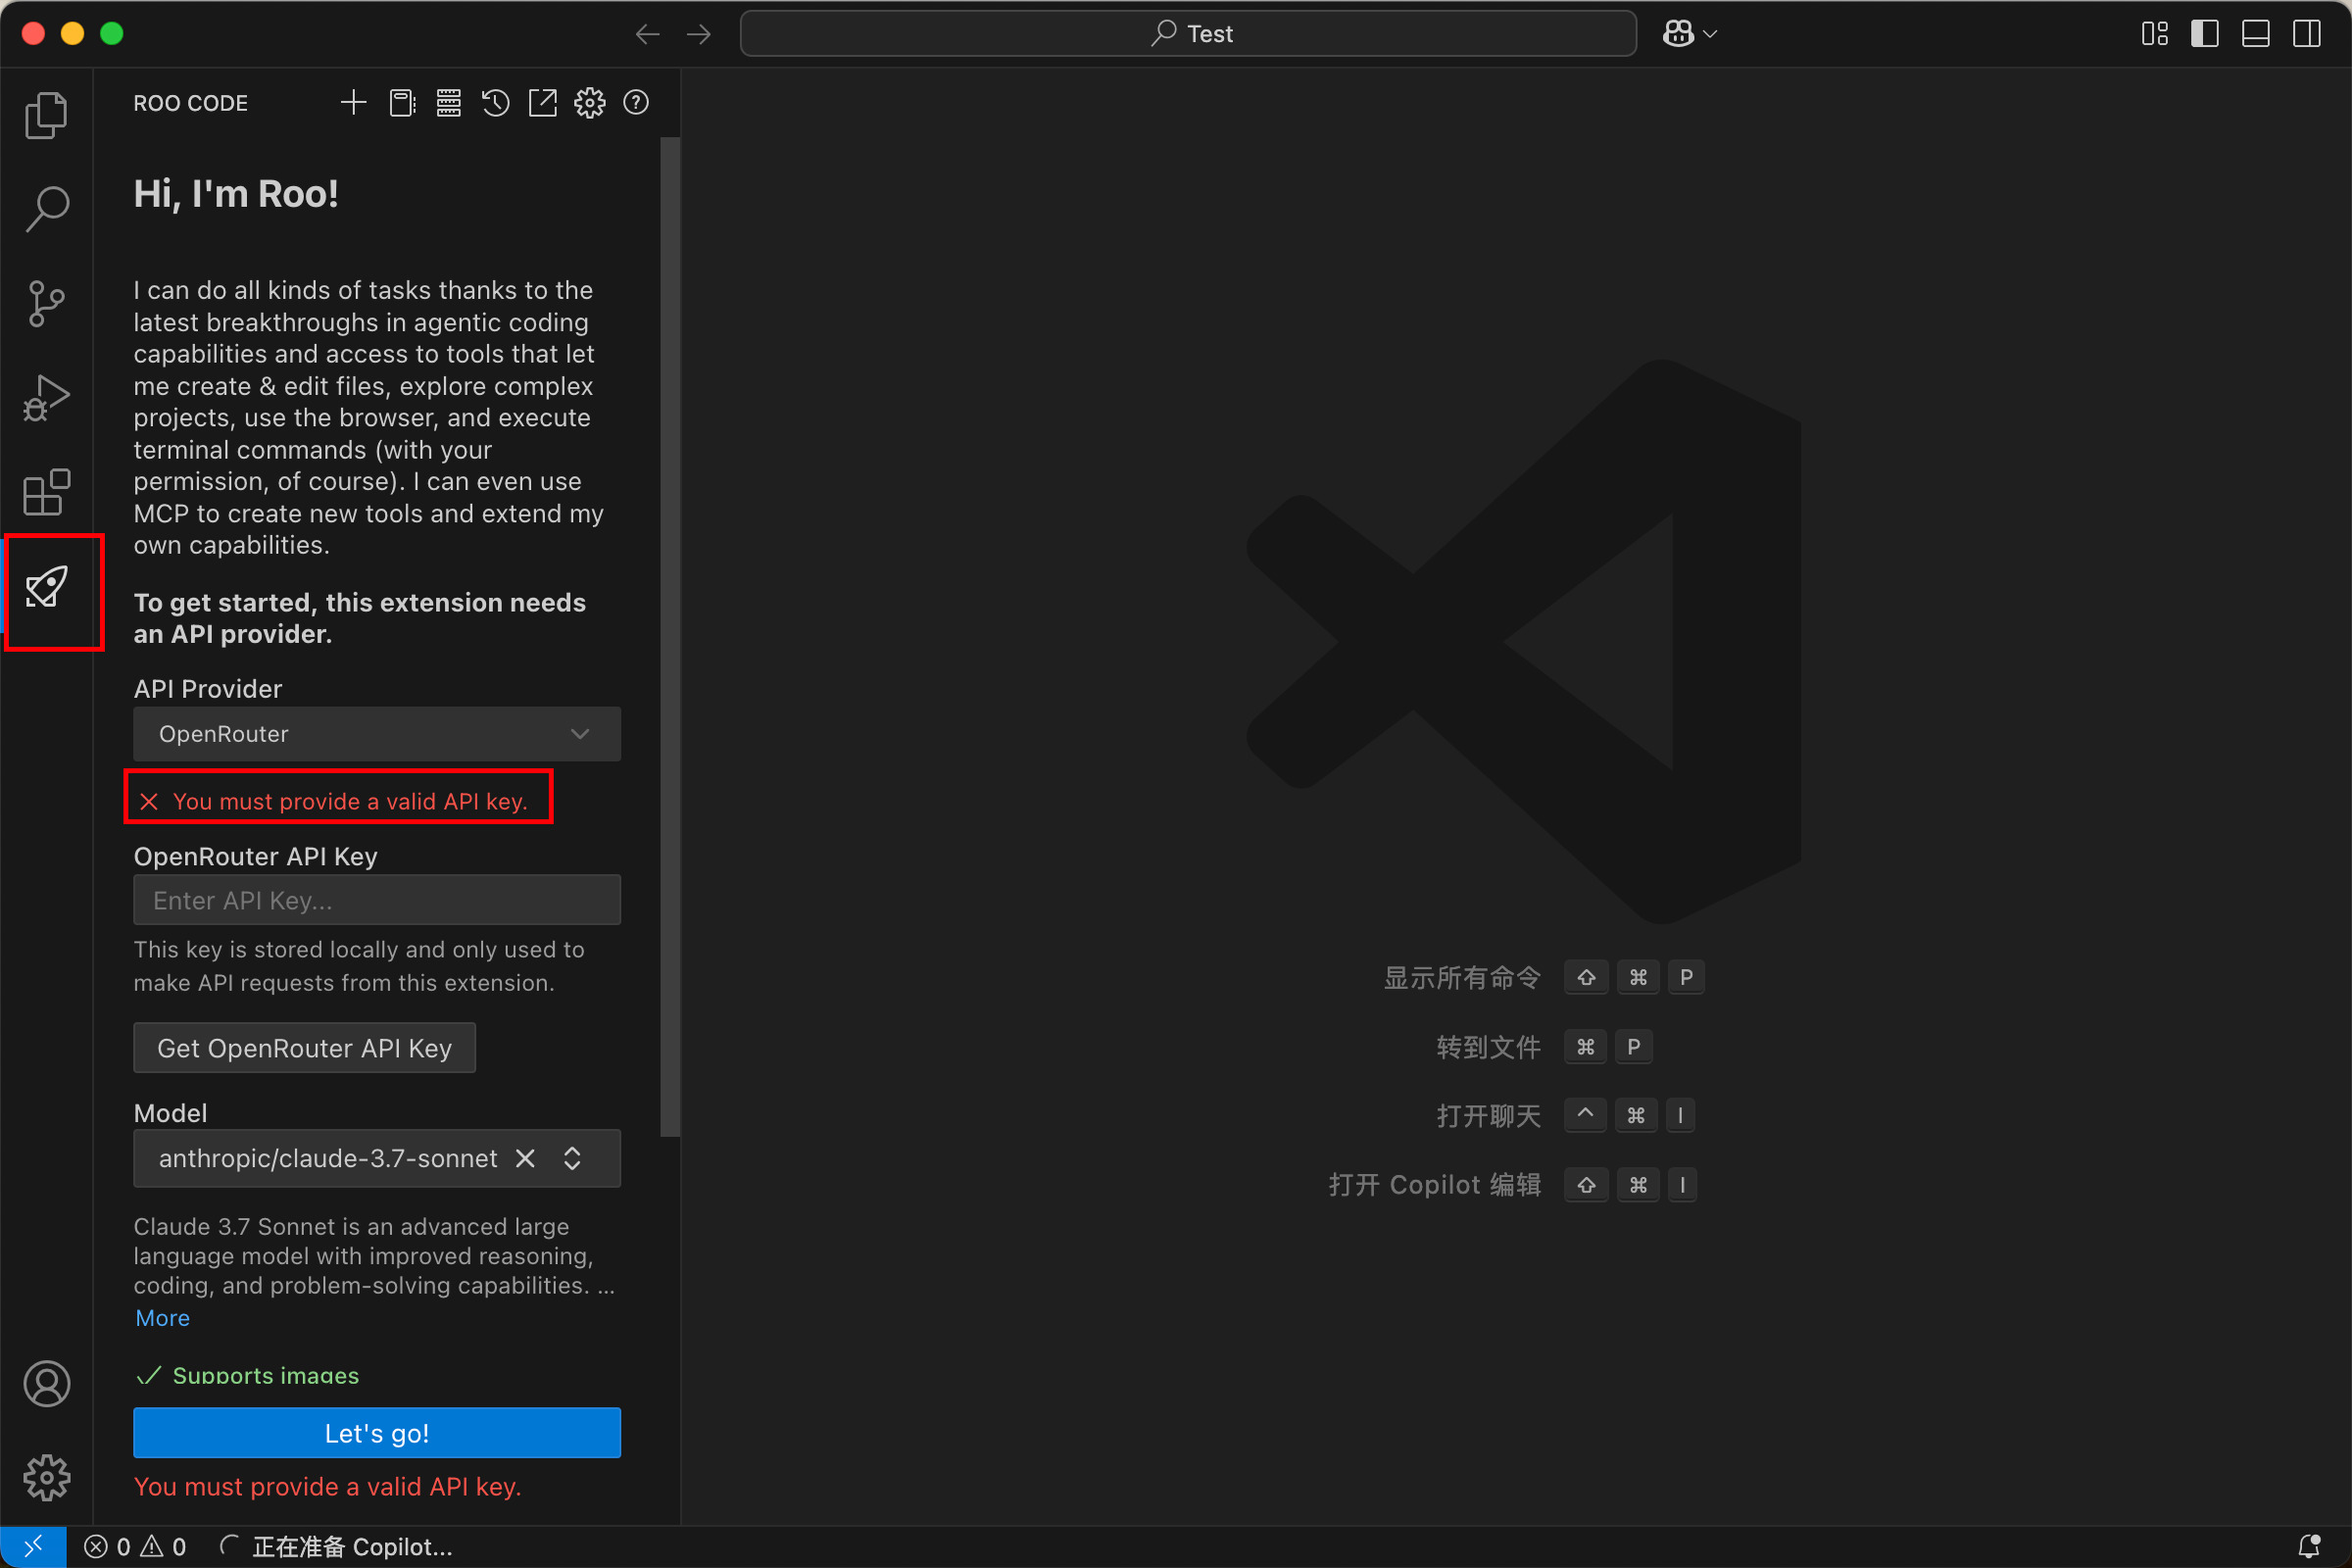
Task: Click Get OpenRouter API Key button
Action: click(x=304, y=1048)
